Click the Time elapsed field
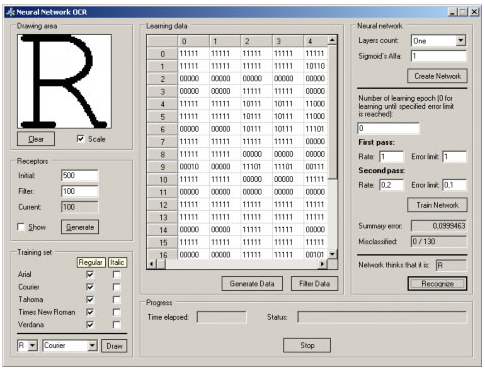Image resolution: width=485 pixels, height=372 pixels. (x=222, y=317)
